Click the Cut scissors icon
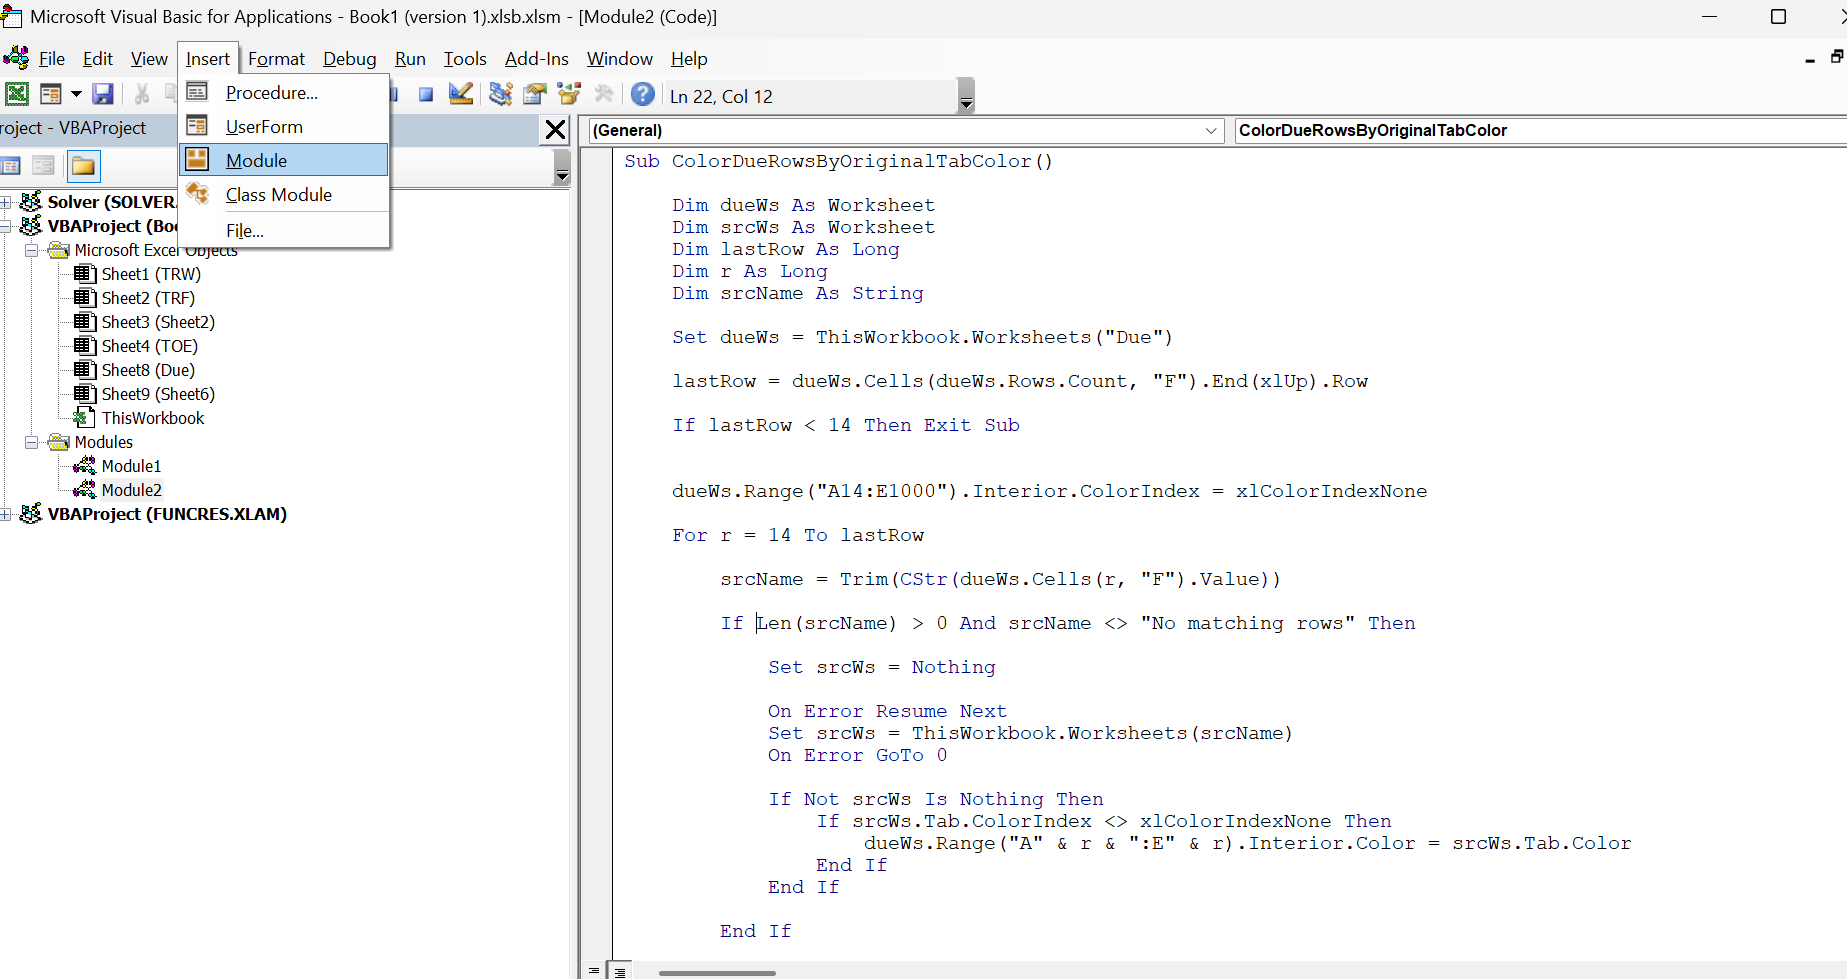This screenshot has width=1847, height=979. [x=142, y=94]
